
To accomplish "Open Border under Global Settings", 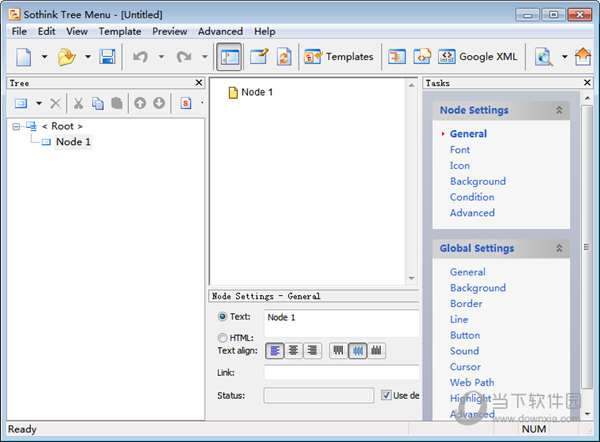I will pyautogui.click(x=466, y=304).
